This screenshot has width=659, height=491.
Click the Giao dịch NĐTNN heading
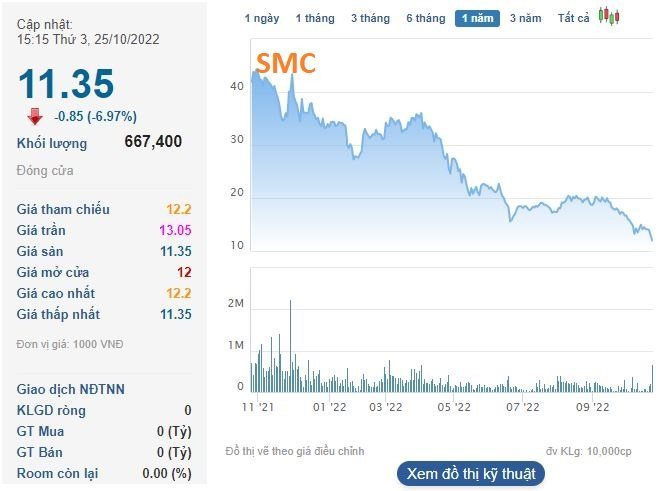tap(71, 389)
